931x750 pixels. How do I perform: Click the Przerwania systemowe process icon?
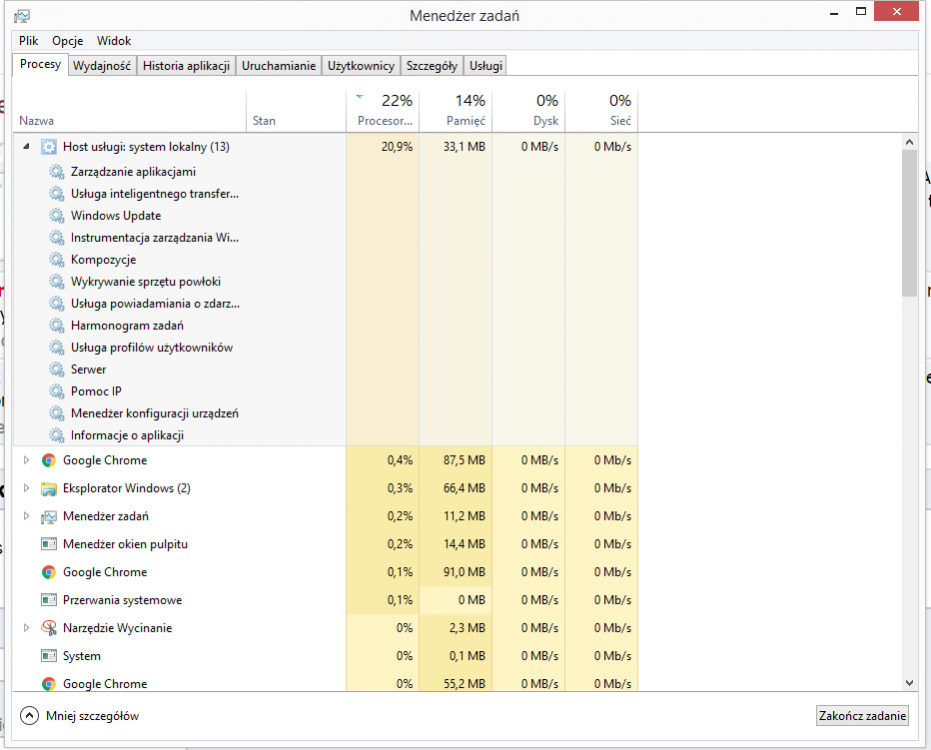coord(49,600)
